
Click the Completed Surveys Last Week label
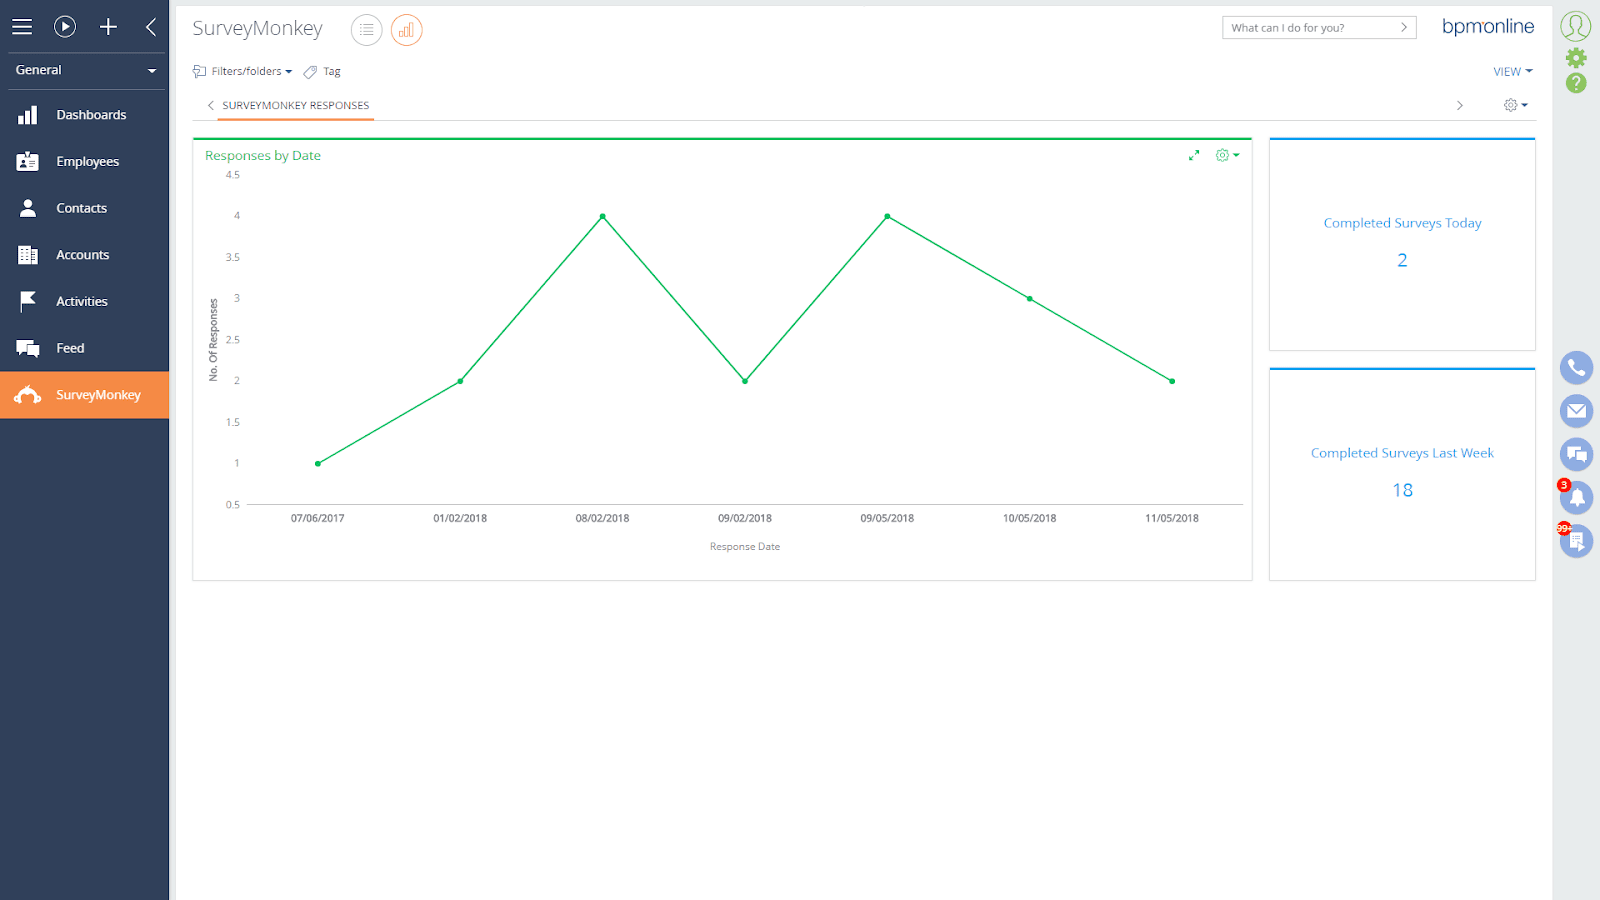[x=1402, y=453]
